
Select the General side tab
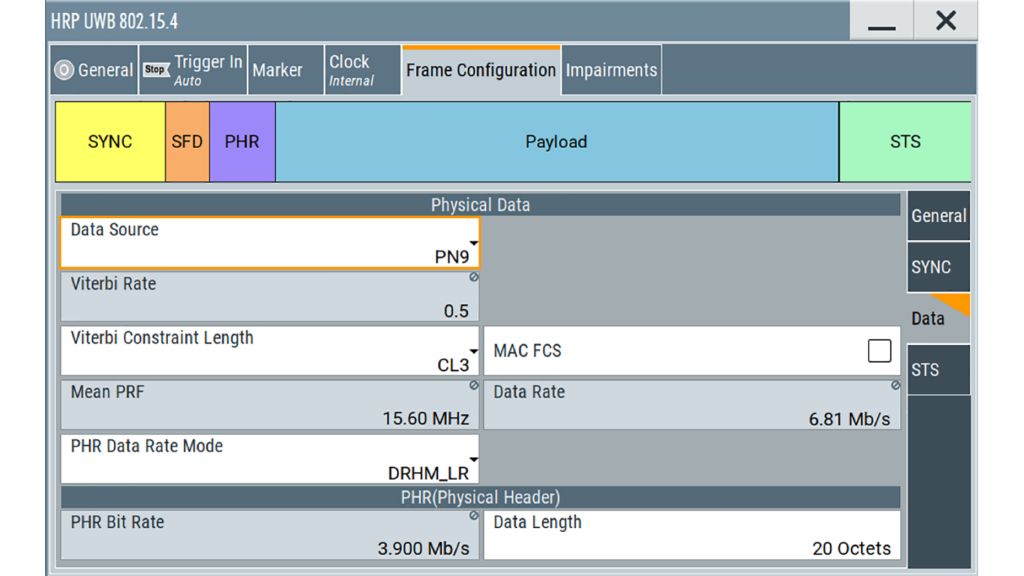[938, 215]
